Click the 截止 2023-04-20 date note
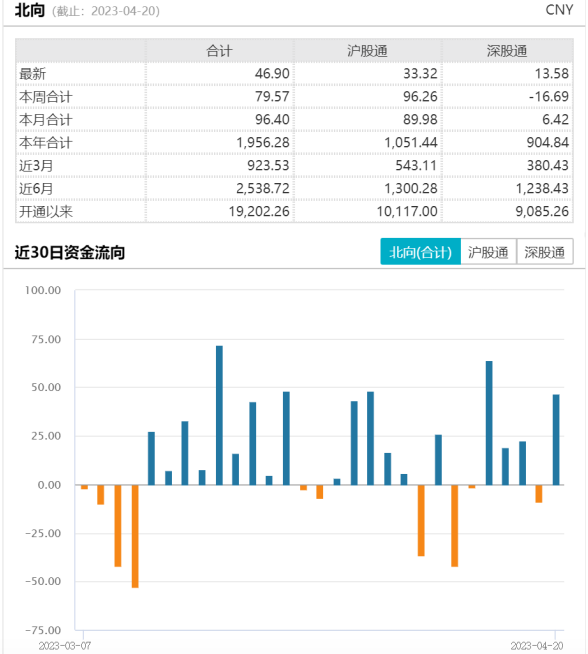Screen dimensions: 588x654 pyautogui.click(x=106, y=11)
